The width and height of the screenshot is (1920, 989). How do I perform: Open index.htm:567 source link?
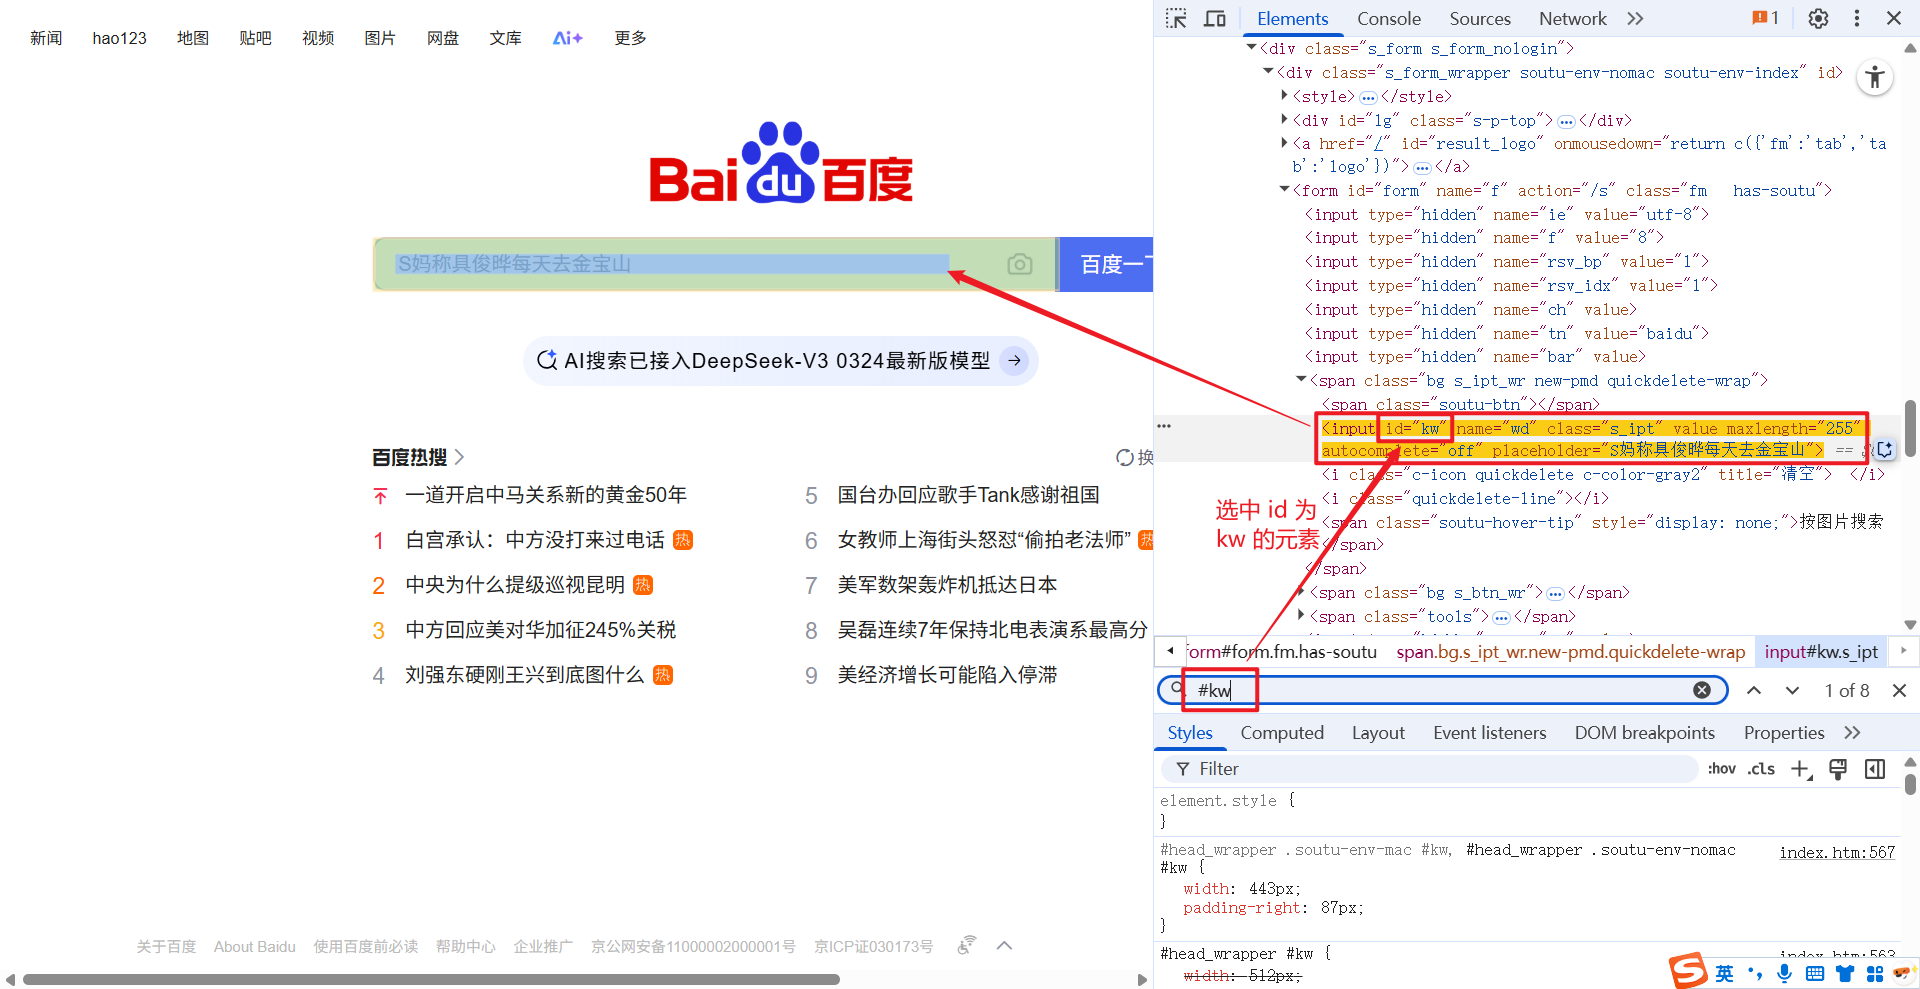[1837, 852]
